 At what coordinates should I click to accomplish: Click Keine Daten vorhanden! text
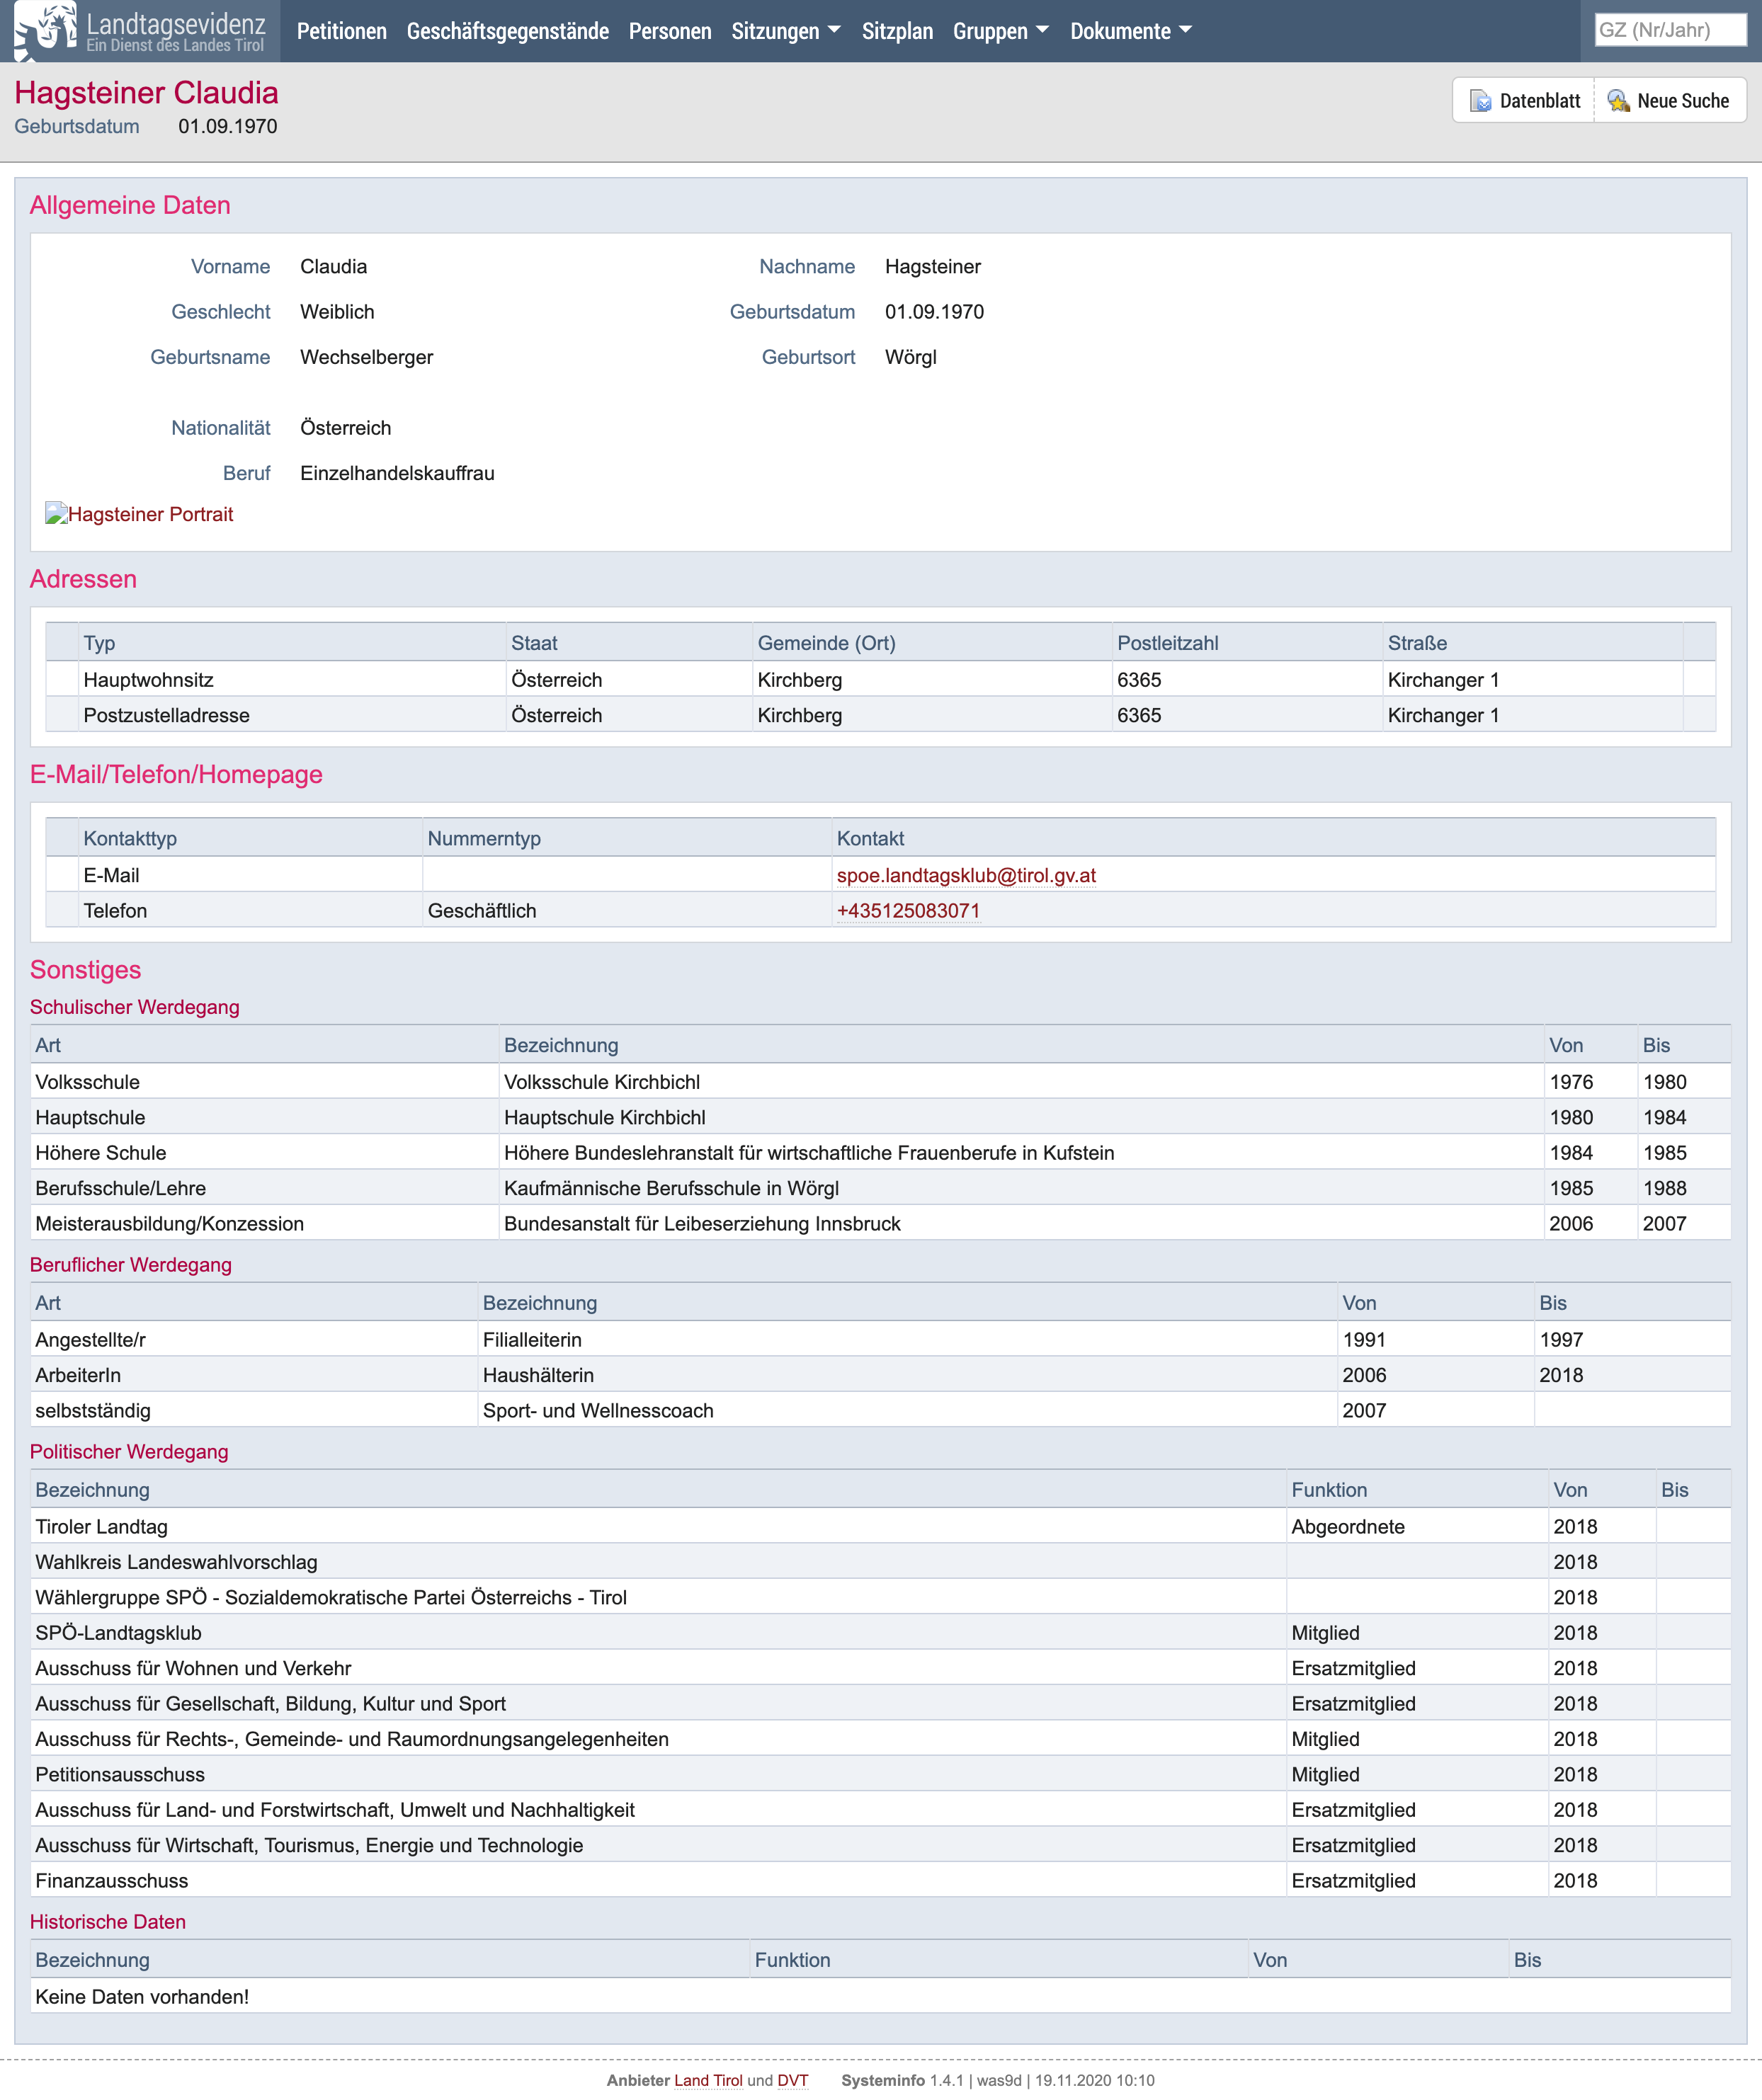click(x=142, y=1997)
